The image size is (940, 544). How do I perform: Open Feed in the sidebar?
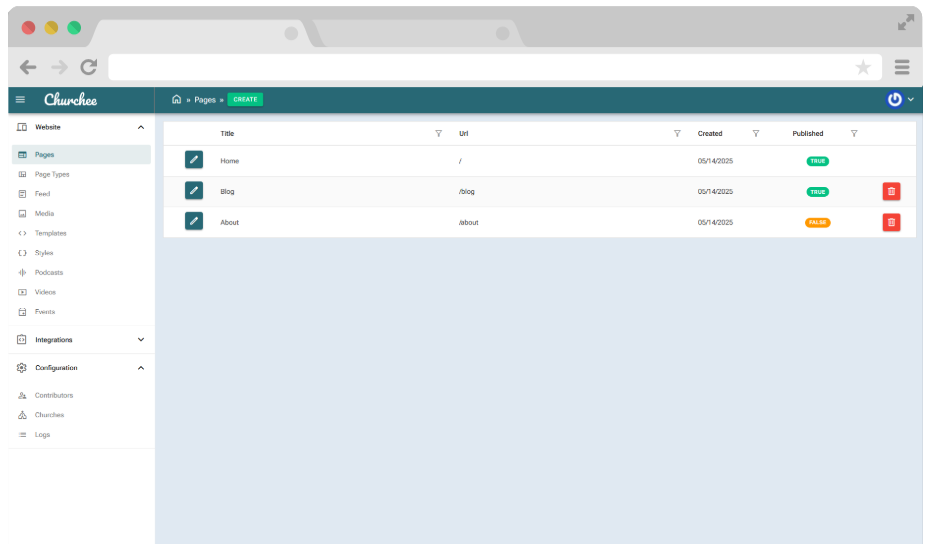[42, 194]
